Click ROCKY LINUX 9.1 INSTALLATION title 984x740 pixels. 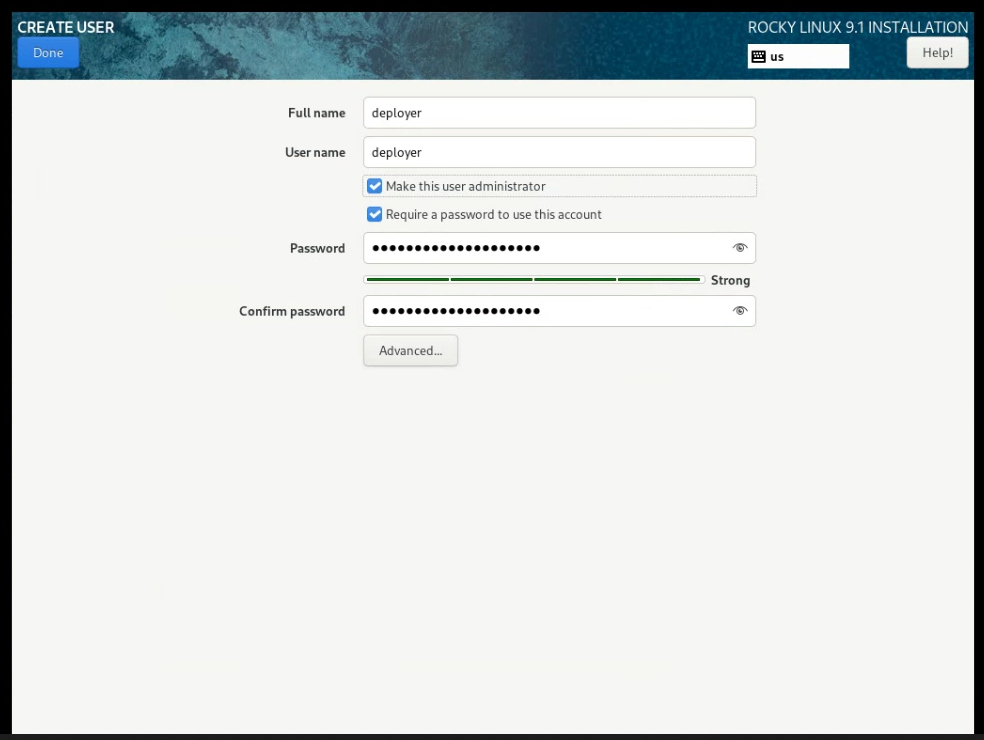[x=858, y=27]
